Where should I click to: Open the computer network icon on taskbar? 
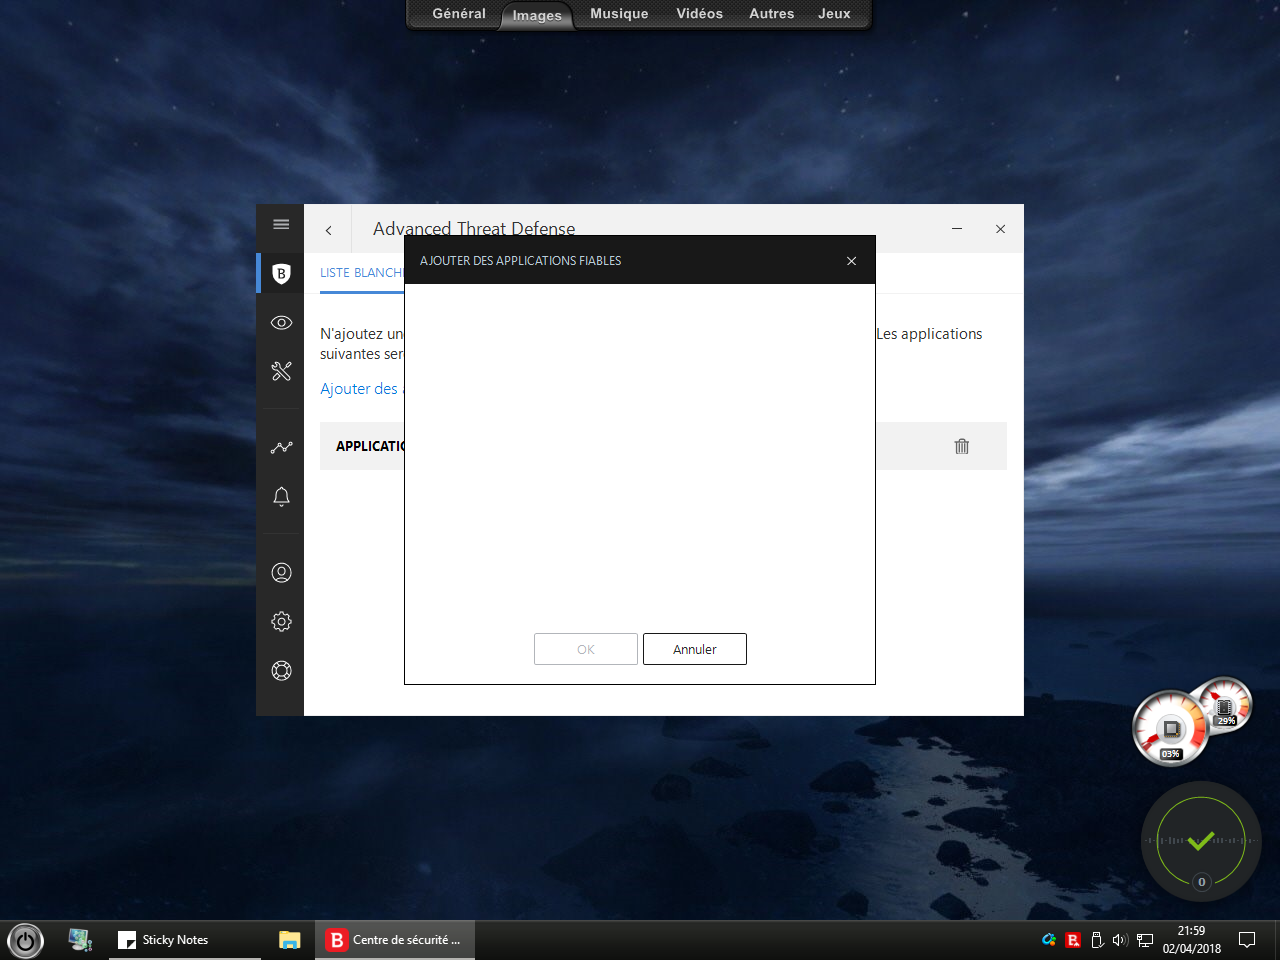80,940
